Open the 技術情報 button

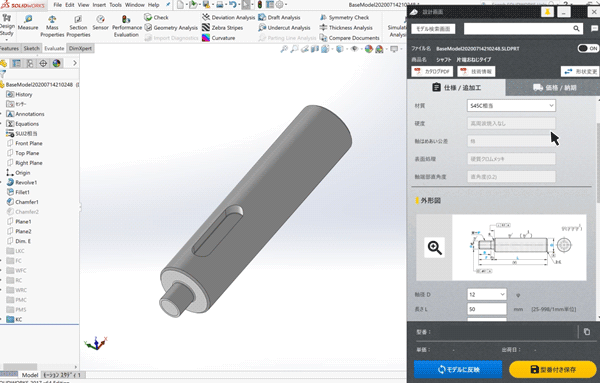pos(476,72)
